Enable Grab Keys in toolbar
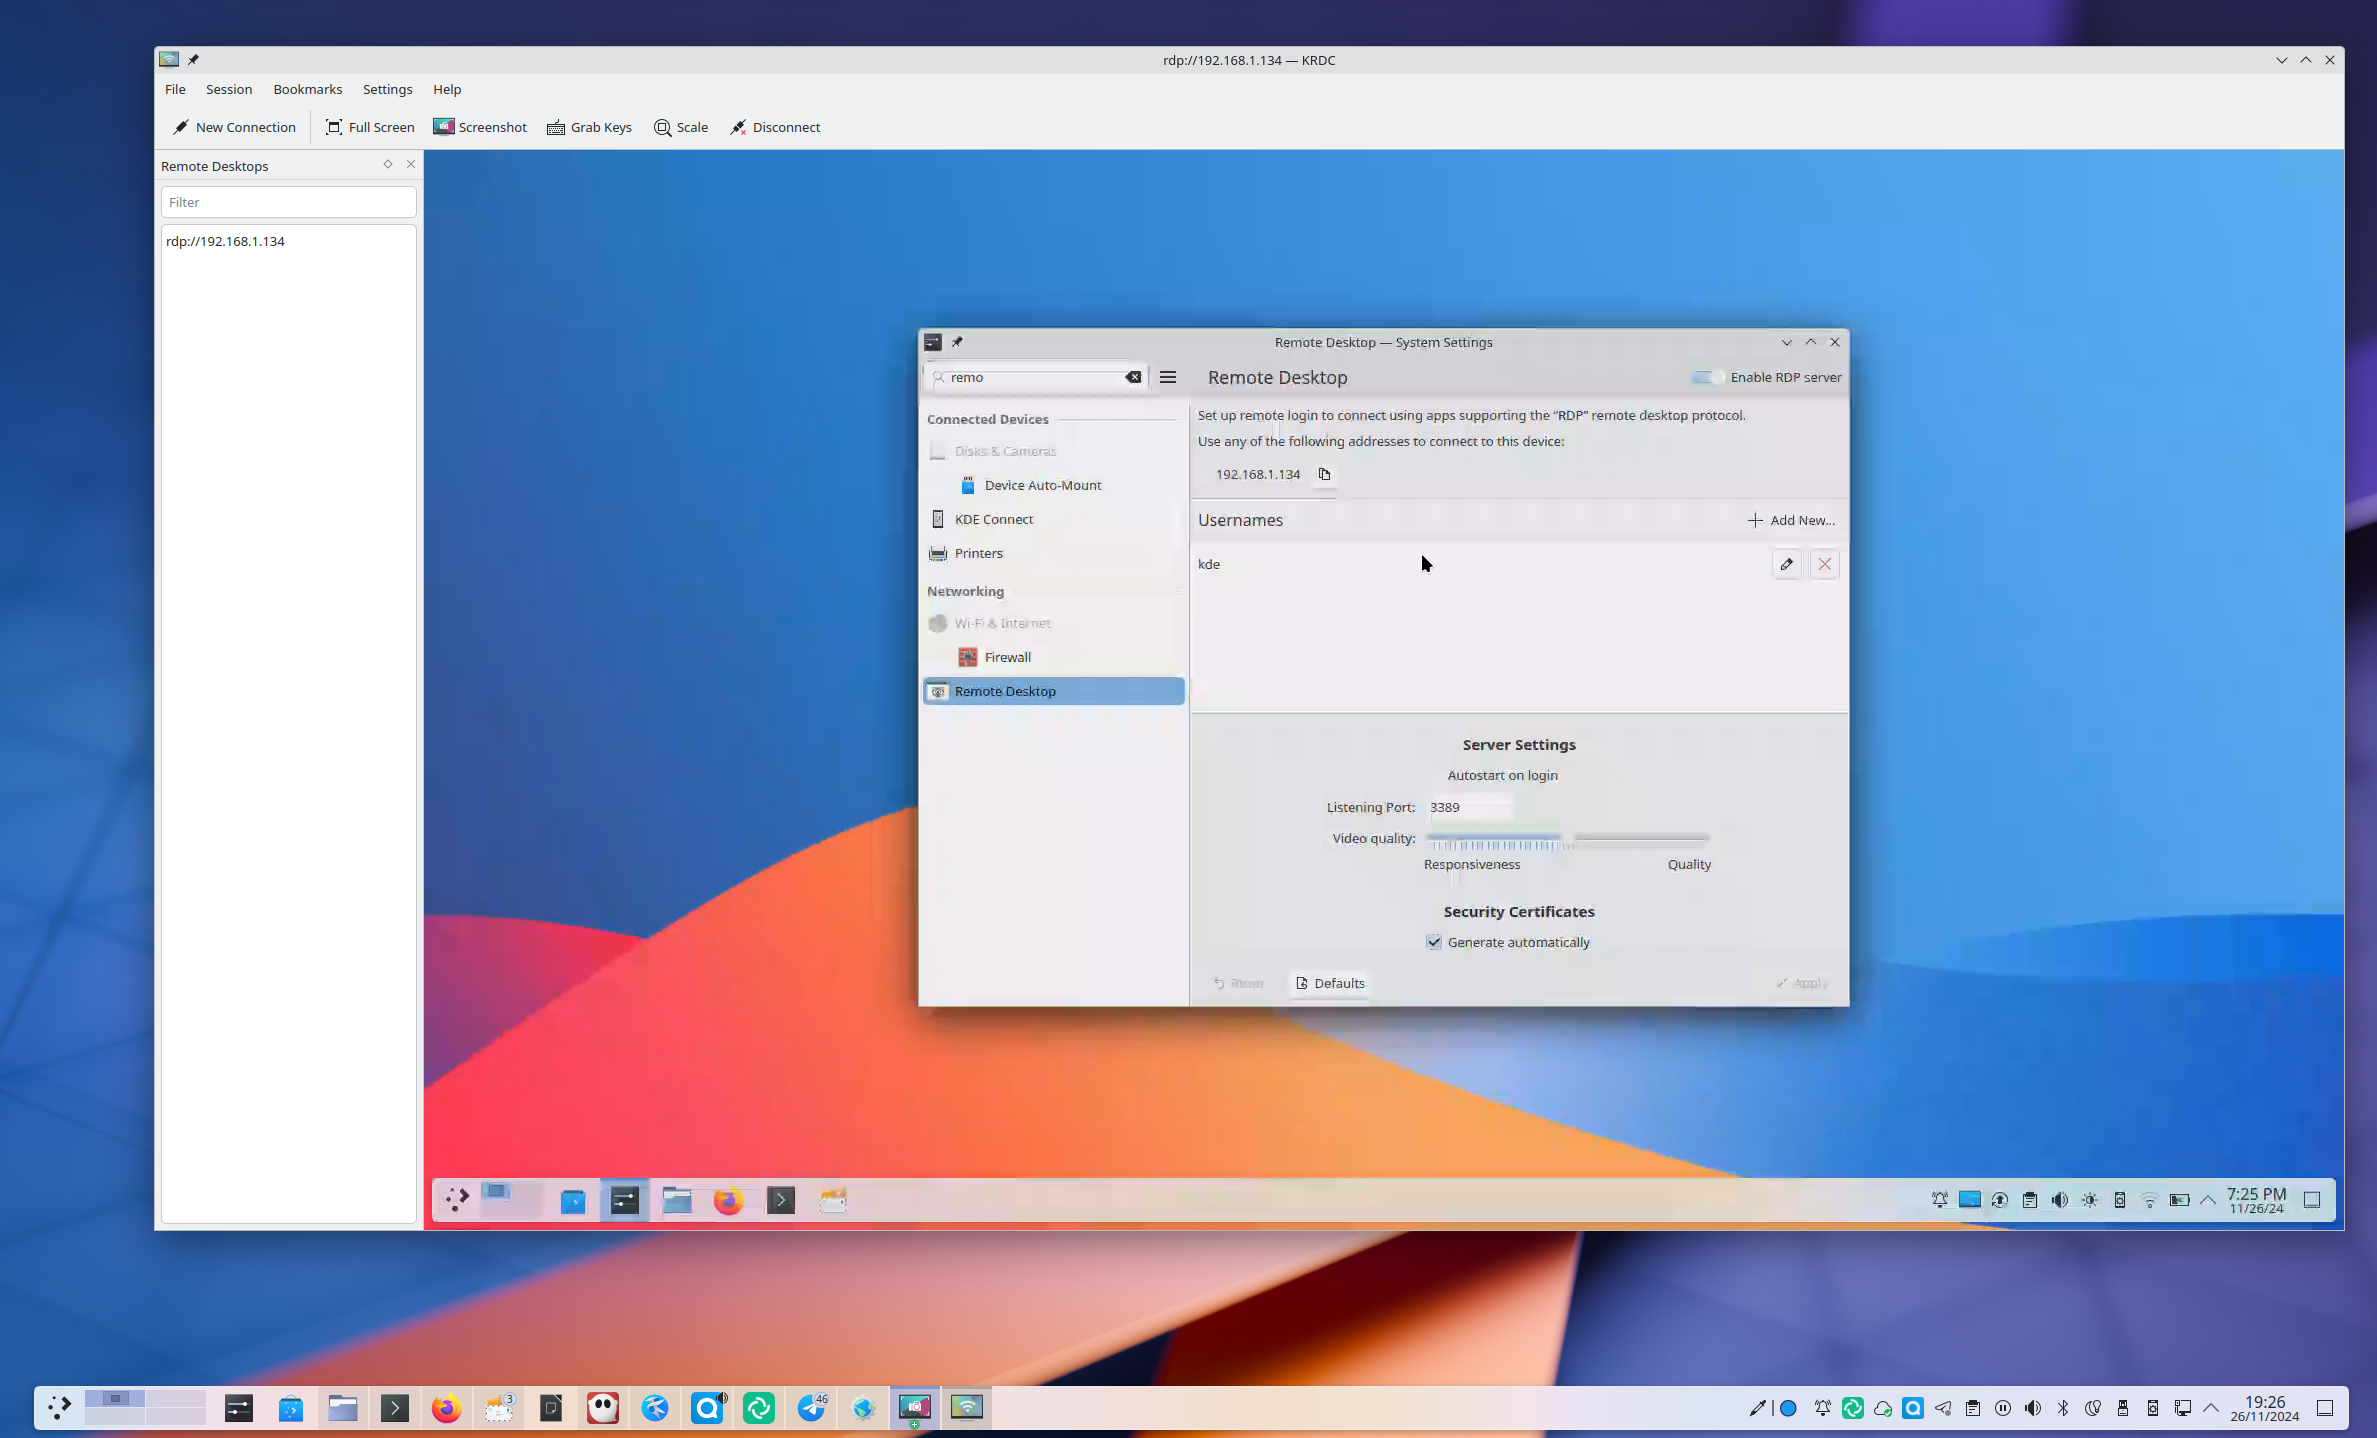 (x=589, y=127)
